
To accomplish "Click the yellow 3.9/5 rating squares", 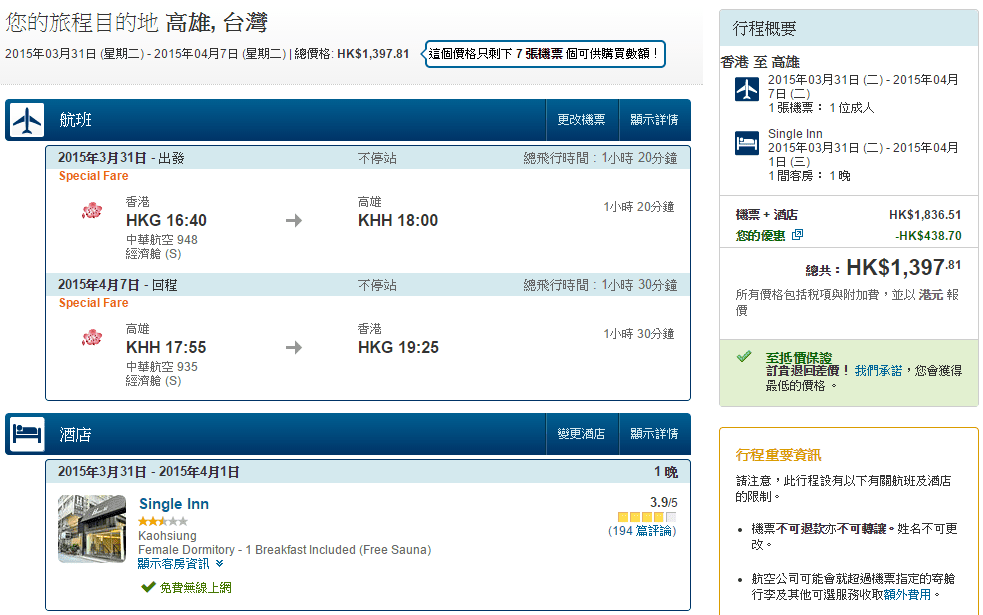I will 646,517.
